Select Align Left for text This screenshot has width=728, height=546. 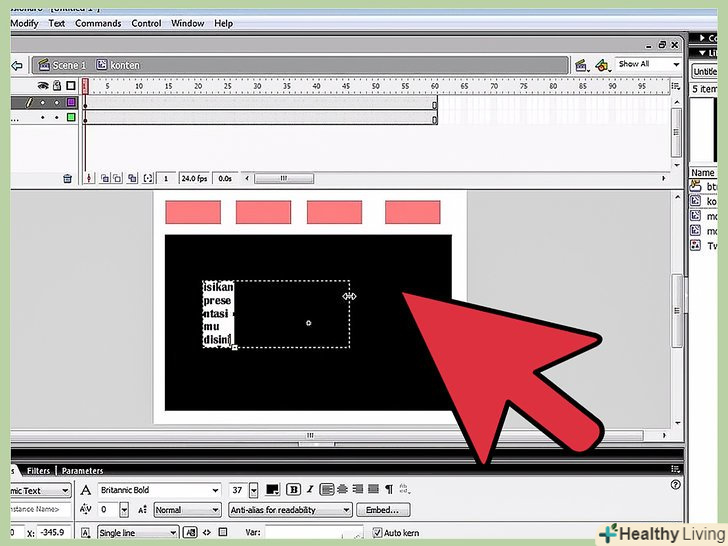(x=326, y=489)
